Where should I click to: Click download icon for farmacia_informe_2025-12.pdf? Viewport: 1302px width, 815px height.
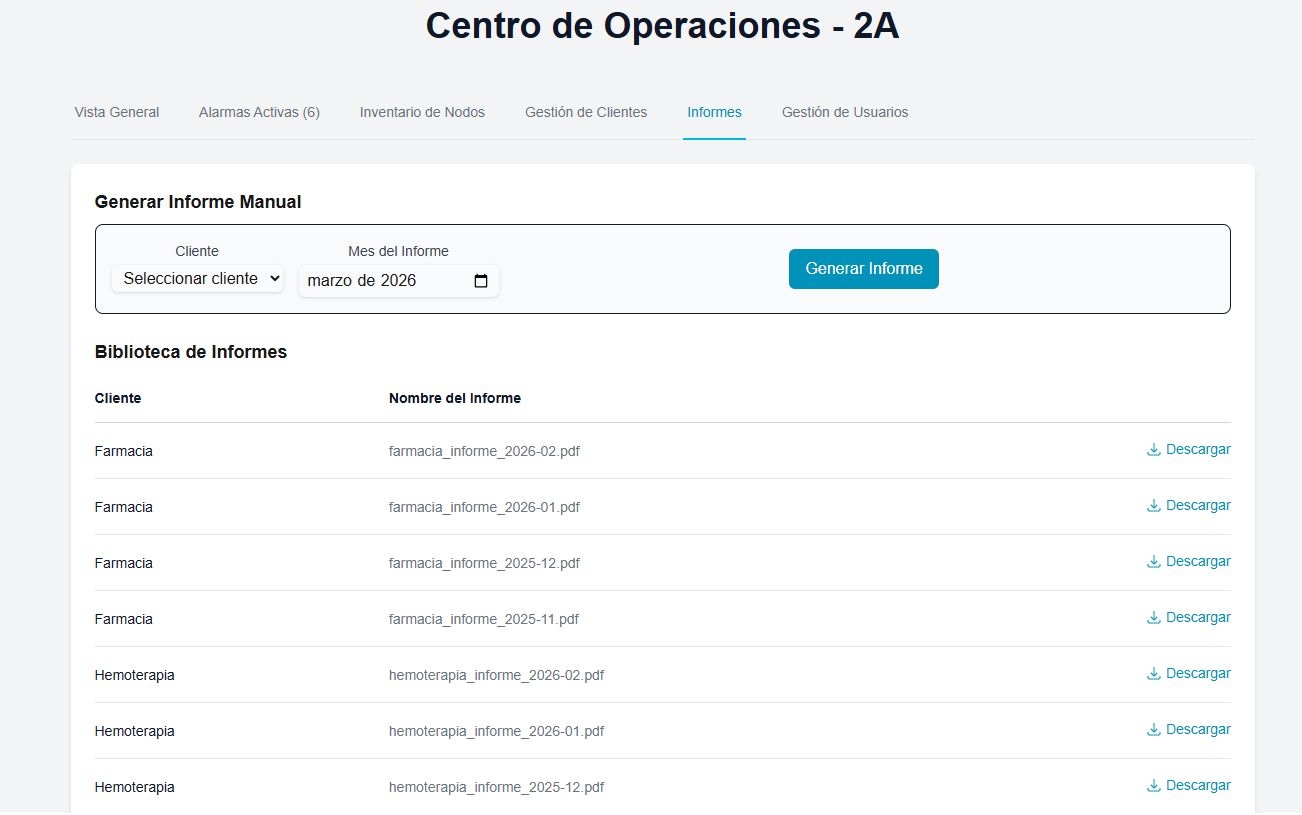1153,562
